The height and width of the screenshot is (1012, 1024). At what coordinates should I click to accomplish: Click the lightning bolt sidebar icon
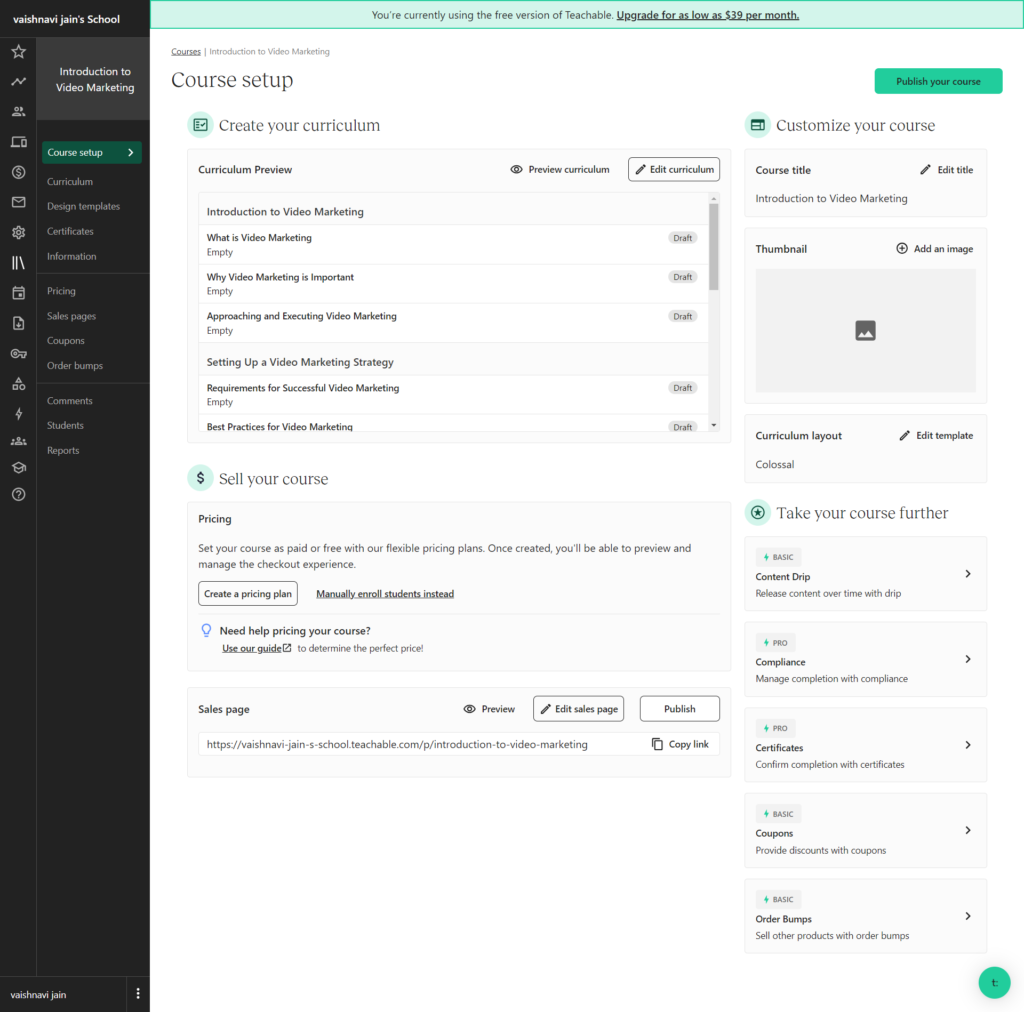click(18, 414)
